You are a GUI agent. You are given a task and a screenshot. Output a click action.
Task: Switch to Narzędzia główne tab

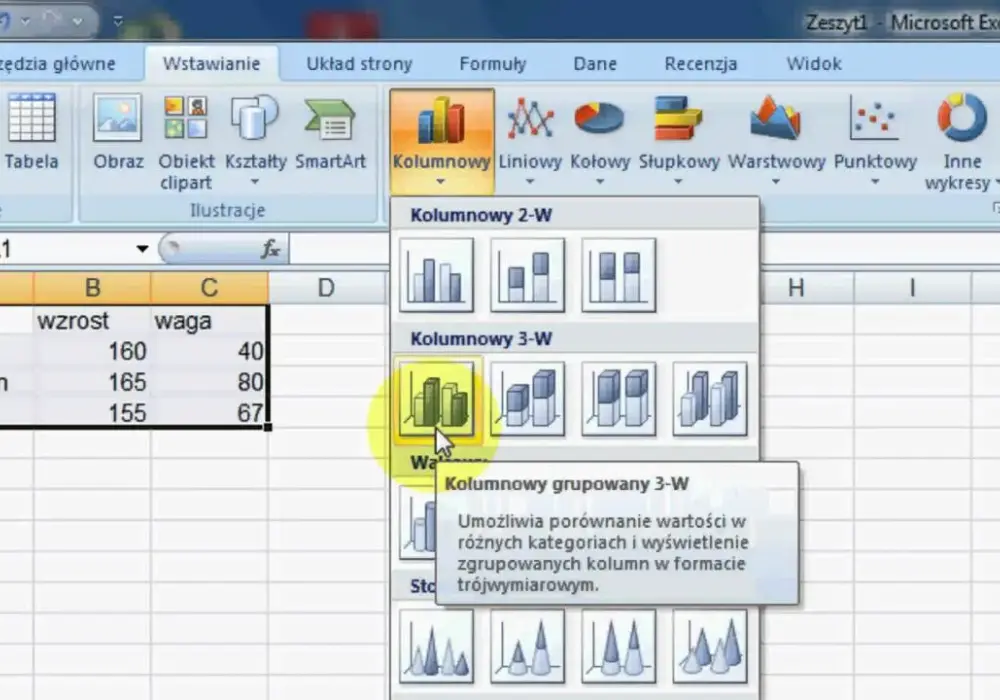pos(57,64)
